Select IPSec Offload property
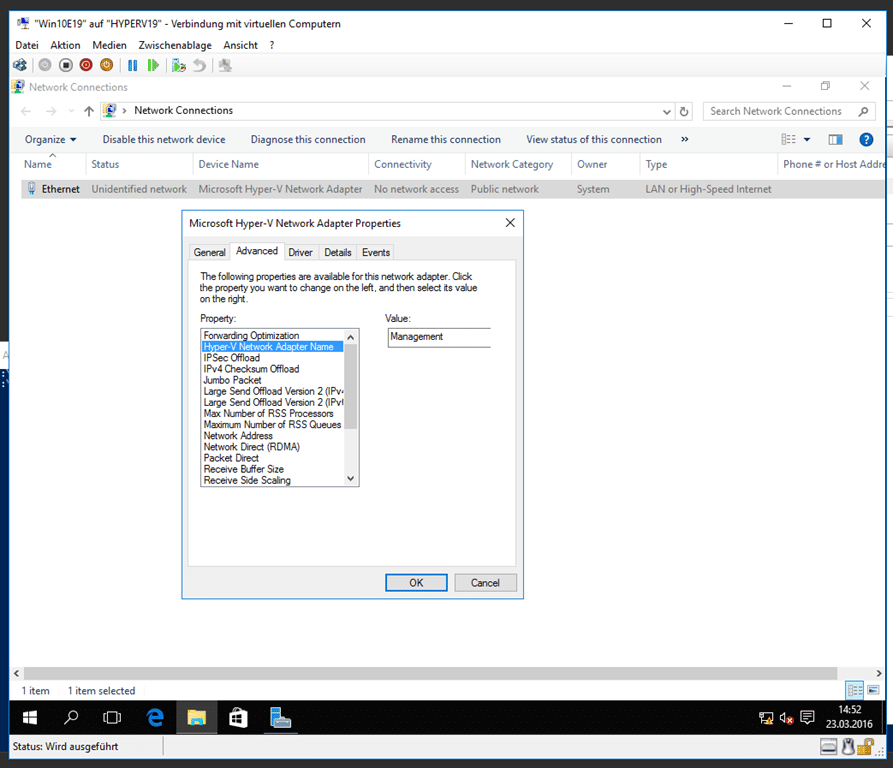This screenshot has width=893, height=768. click(231, 358)
